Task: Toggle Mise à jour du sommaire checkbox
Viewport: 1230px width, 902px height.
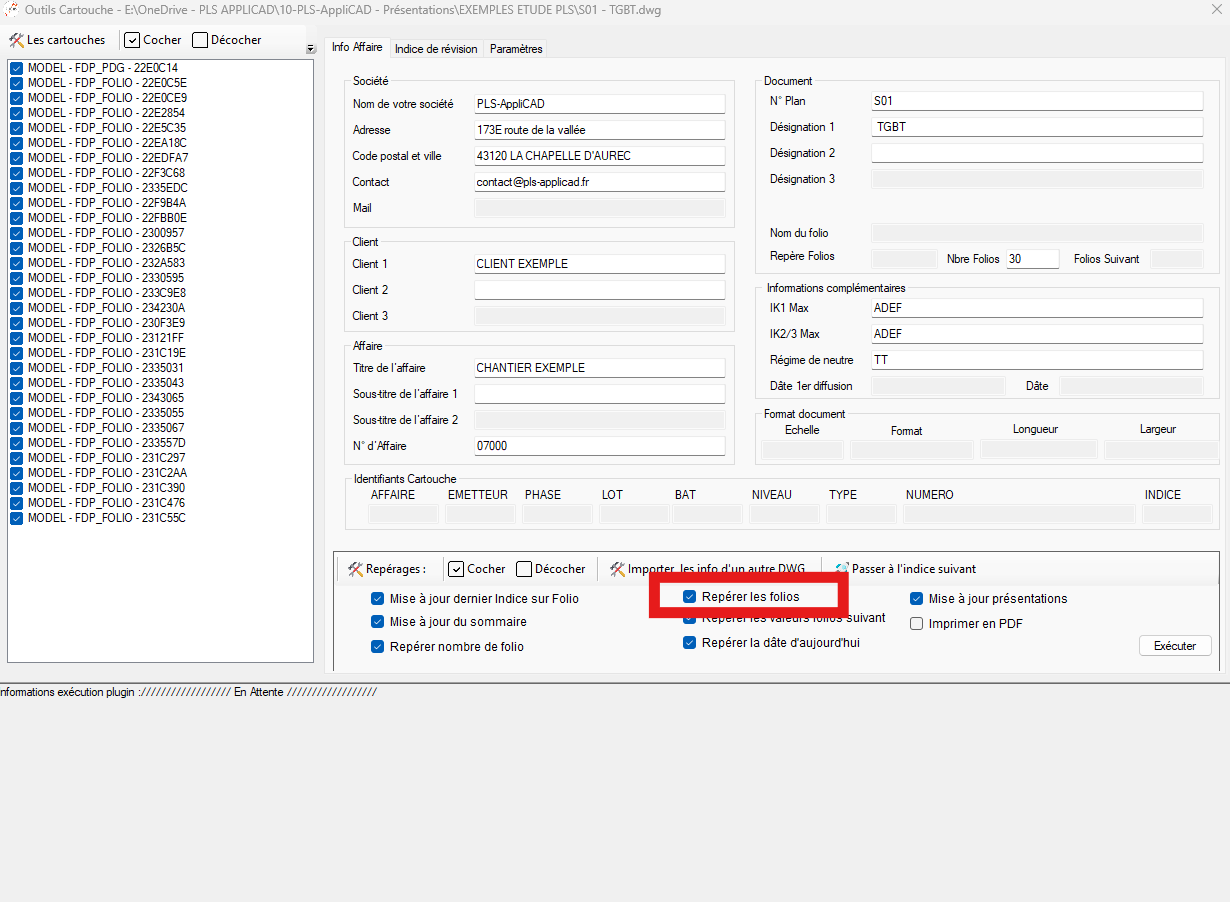Action: [377, 622]
